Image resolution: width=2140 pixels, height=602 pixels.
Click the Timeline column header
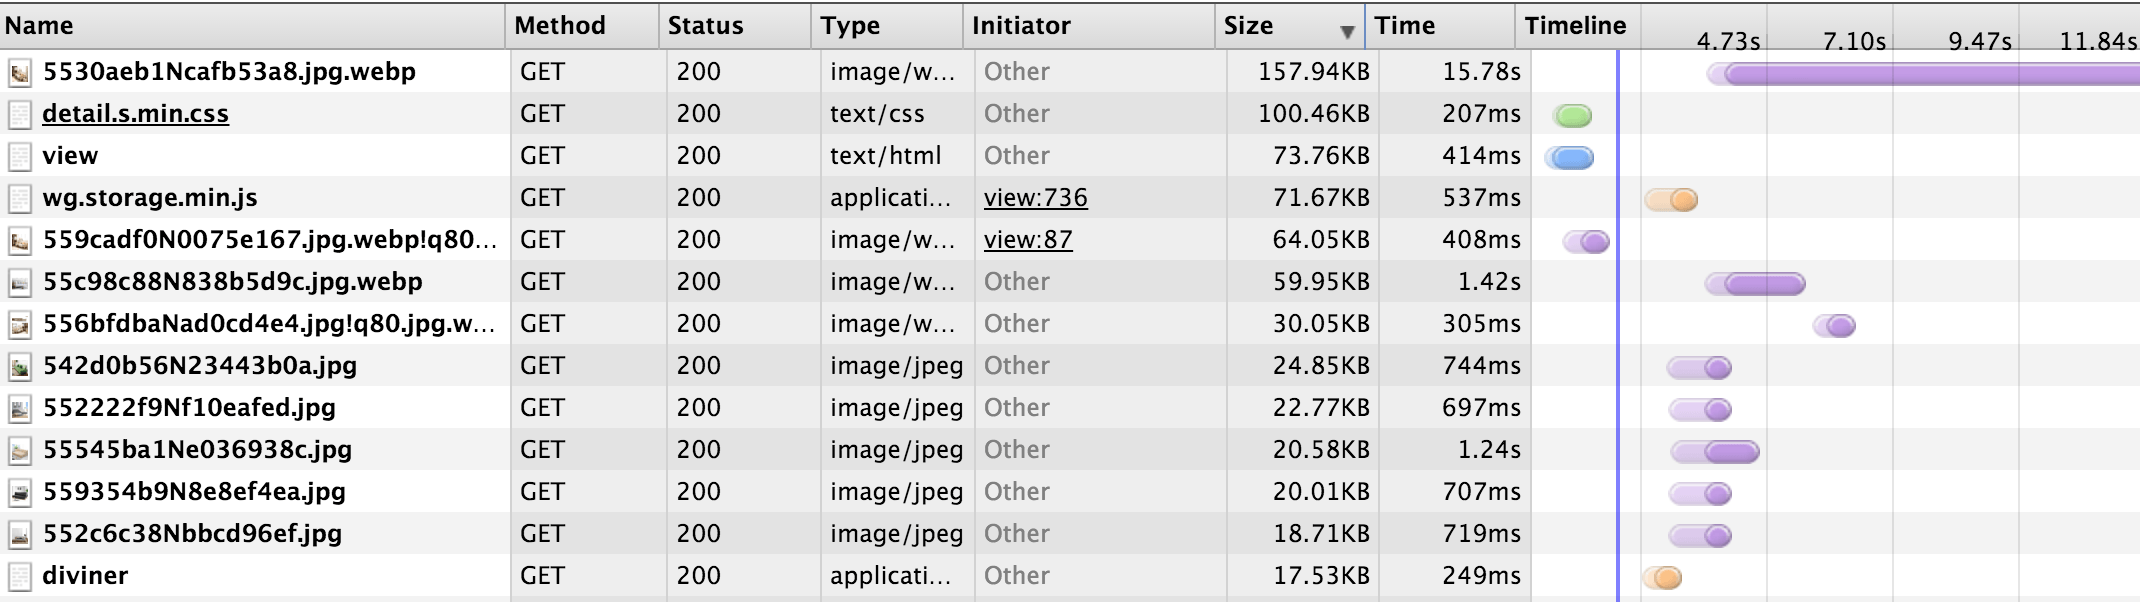[x=1576, y=26]
